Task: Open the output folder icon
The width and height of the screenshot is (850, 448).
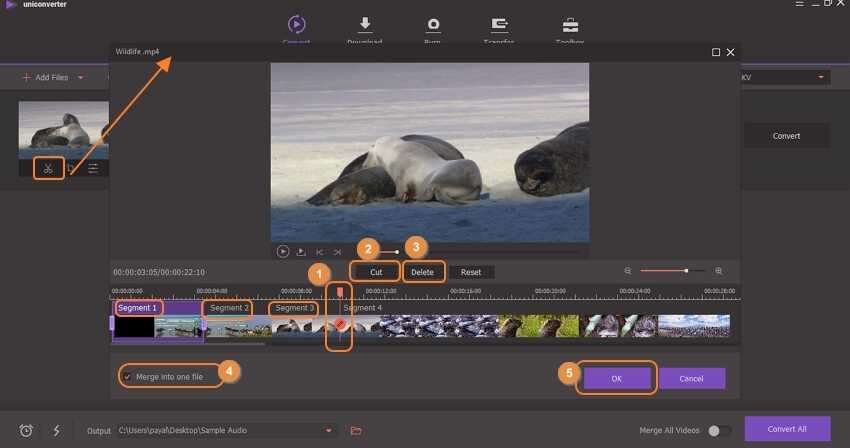Action: tap(356, 430)
